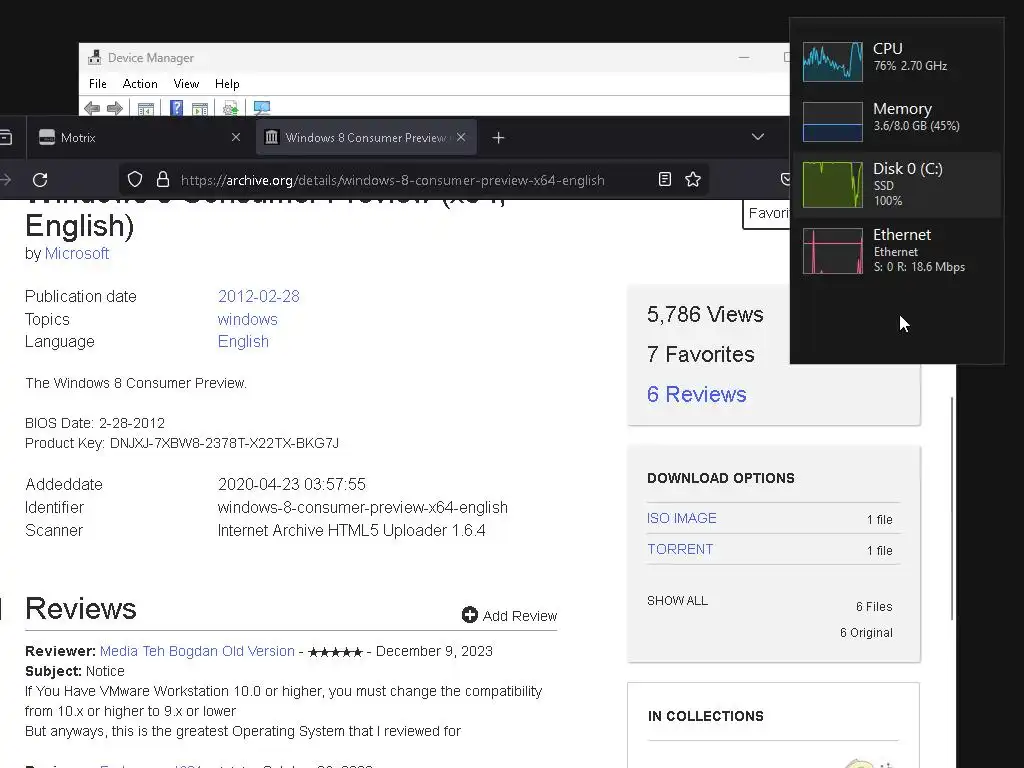
Task: Click the Device Manager Back arrow icon
Action: pos(92,108)
